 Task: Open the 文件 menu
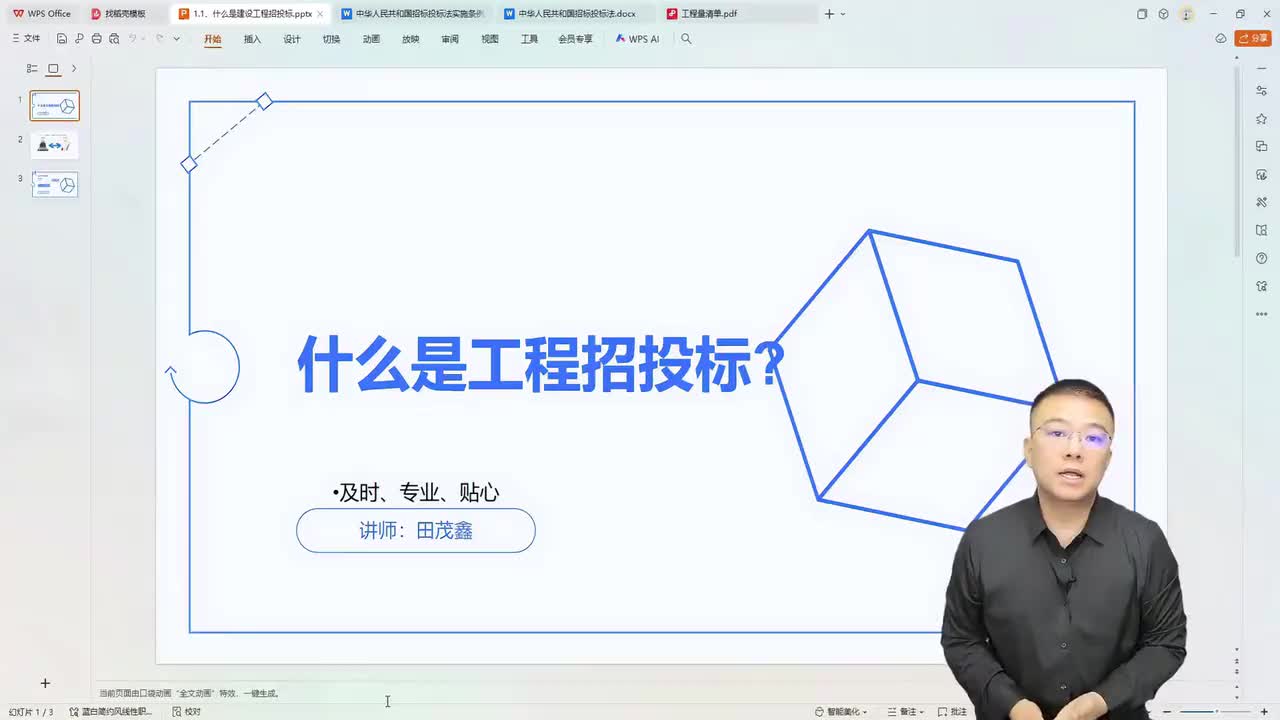pos(26,38)
